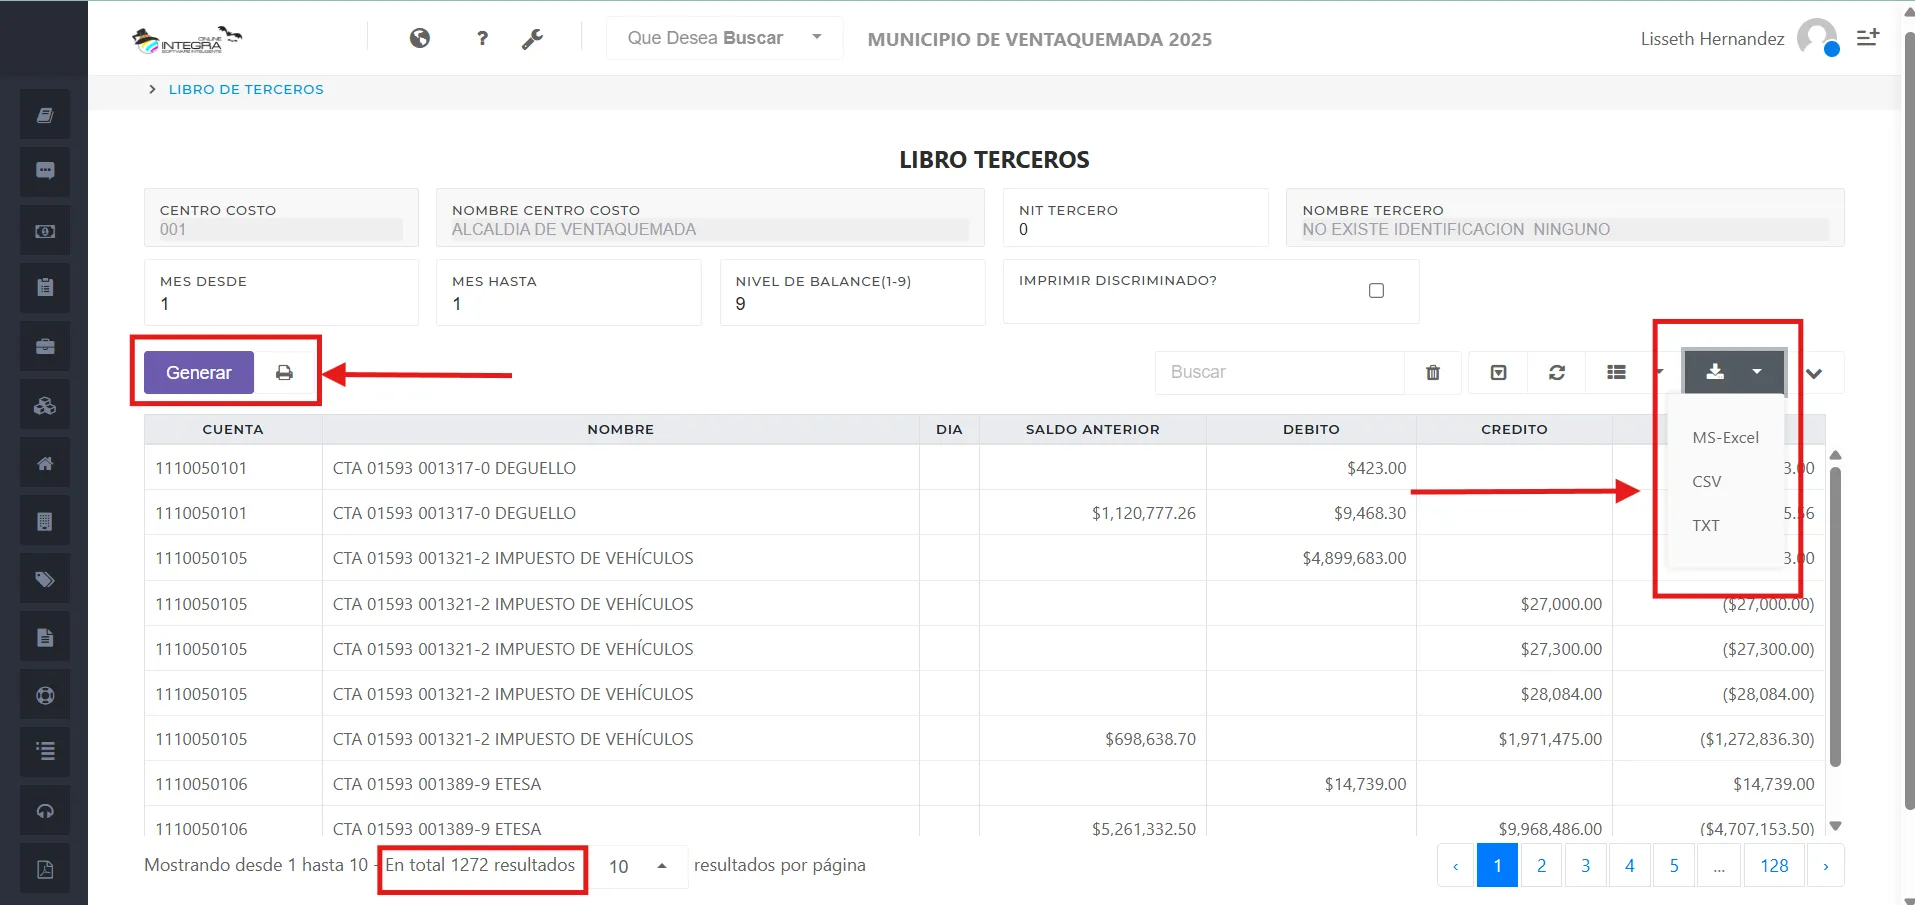The height and width of the screenshot is (905, 1915).
Task: Open the Que Desea Buscar dropdown
Action: pyautogui.click(x=723, y=38)
